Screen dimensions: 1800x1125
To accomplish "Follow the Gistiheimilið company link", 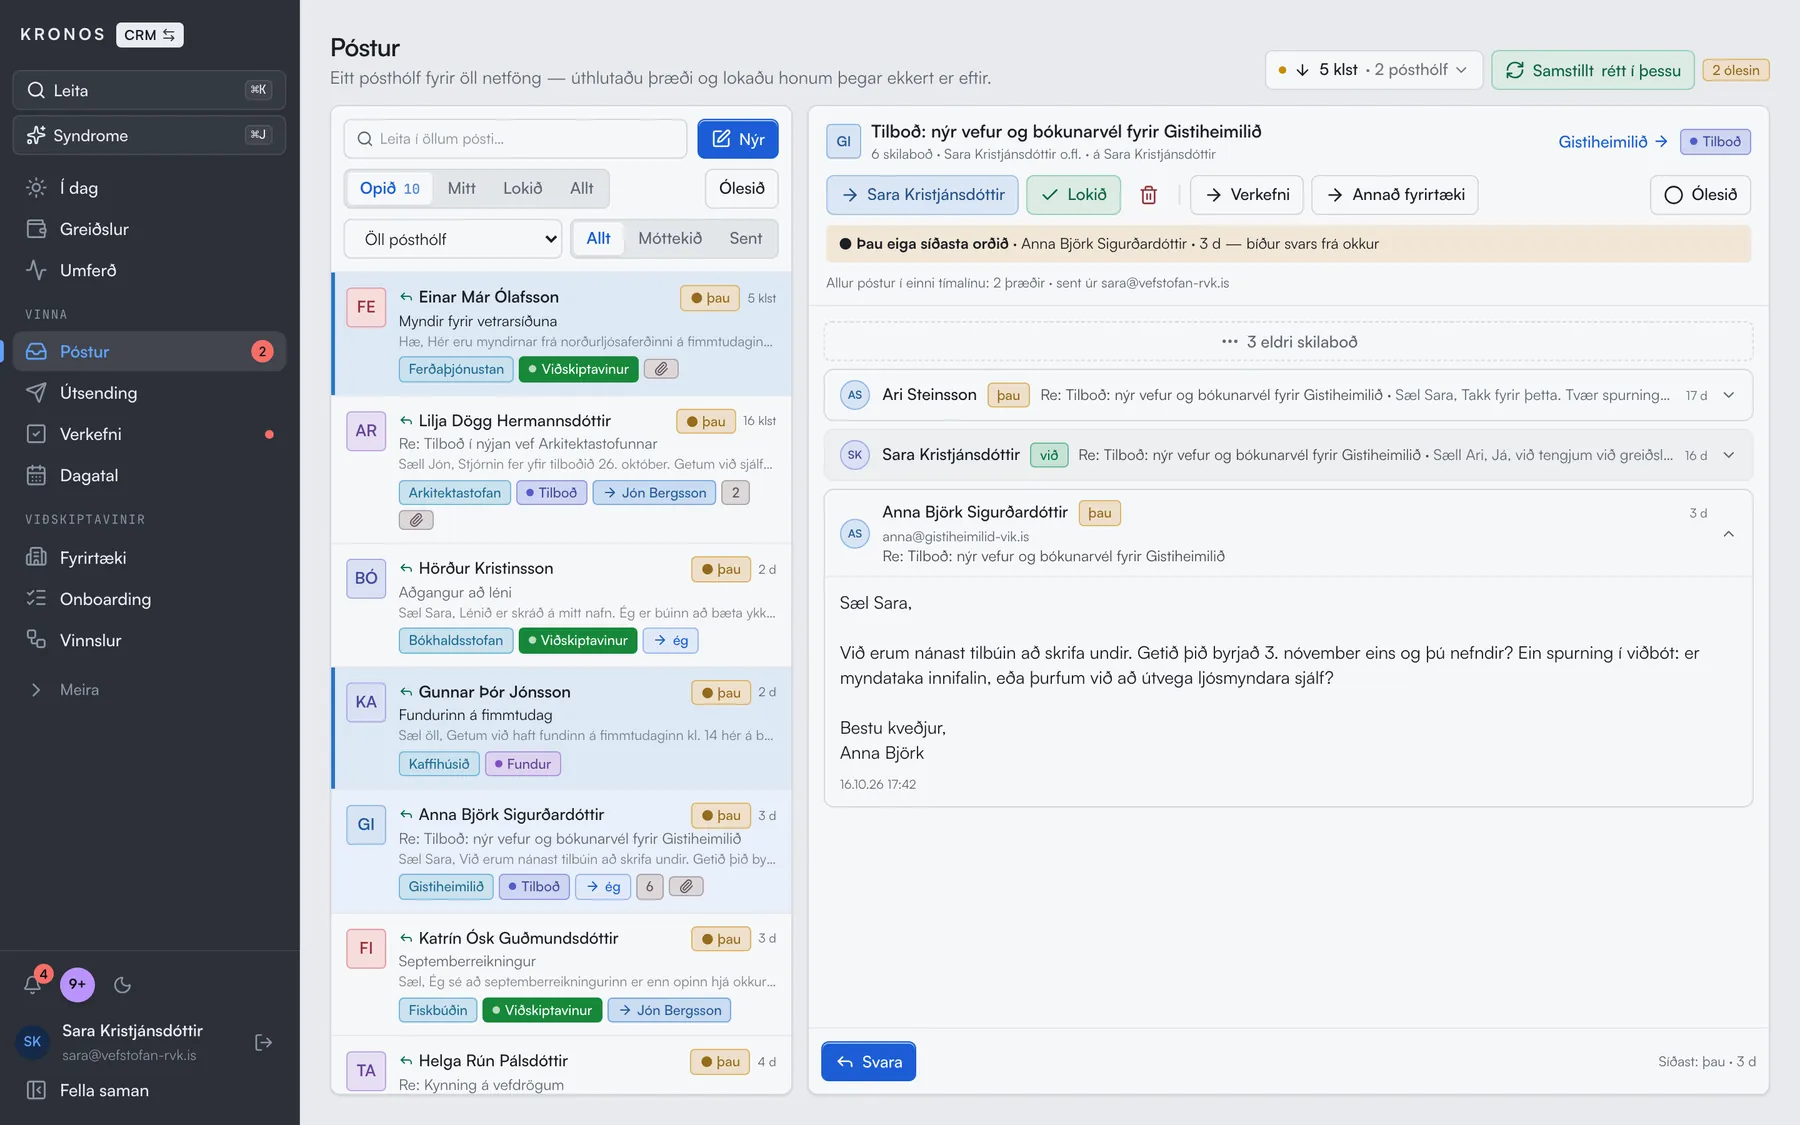I will (x=1613, y=142).
